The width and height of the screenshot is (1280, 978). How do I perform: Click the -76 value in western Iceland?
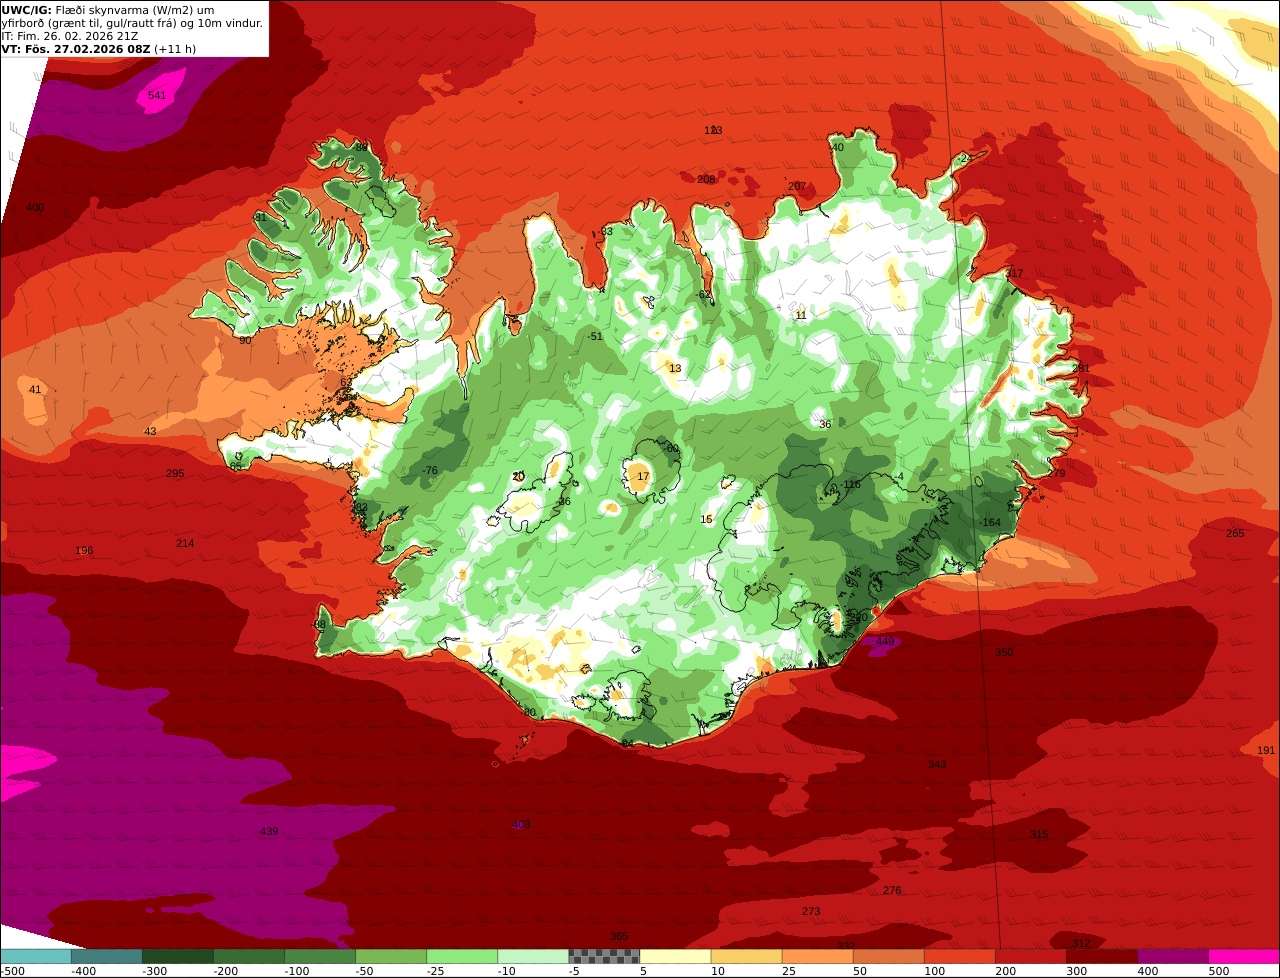(429, 470)
